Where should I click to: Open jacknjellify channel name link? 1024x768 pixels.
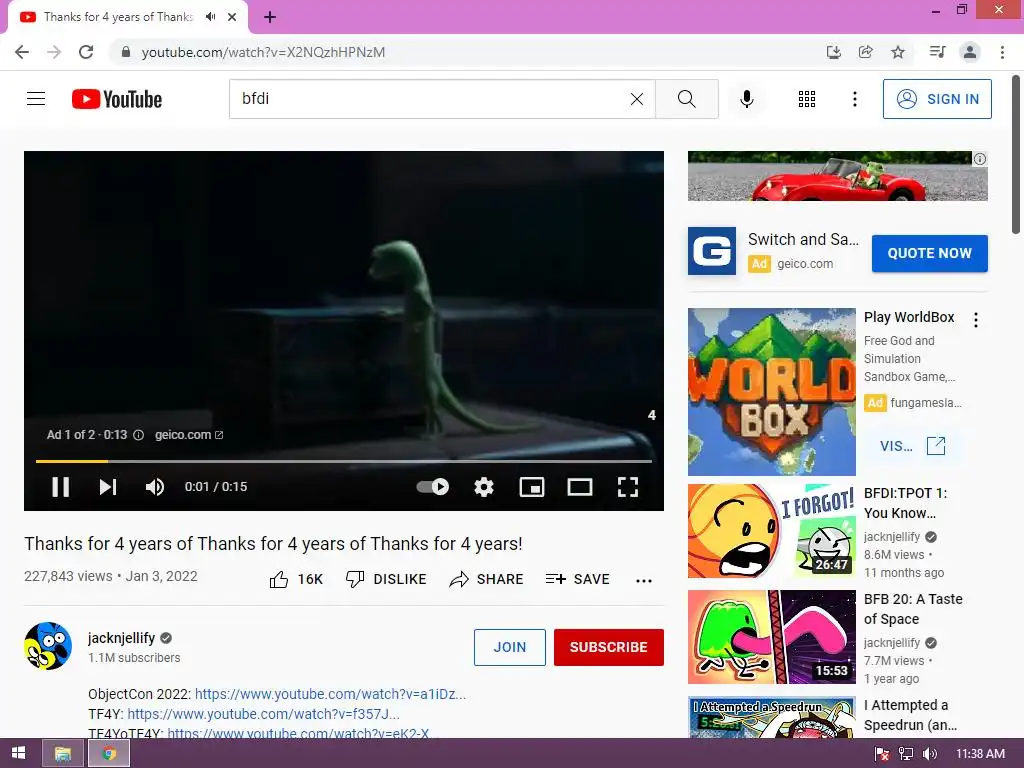tap(121, 638)
